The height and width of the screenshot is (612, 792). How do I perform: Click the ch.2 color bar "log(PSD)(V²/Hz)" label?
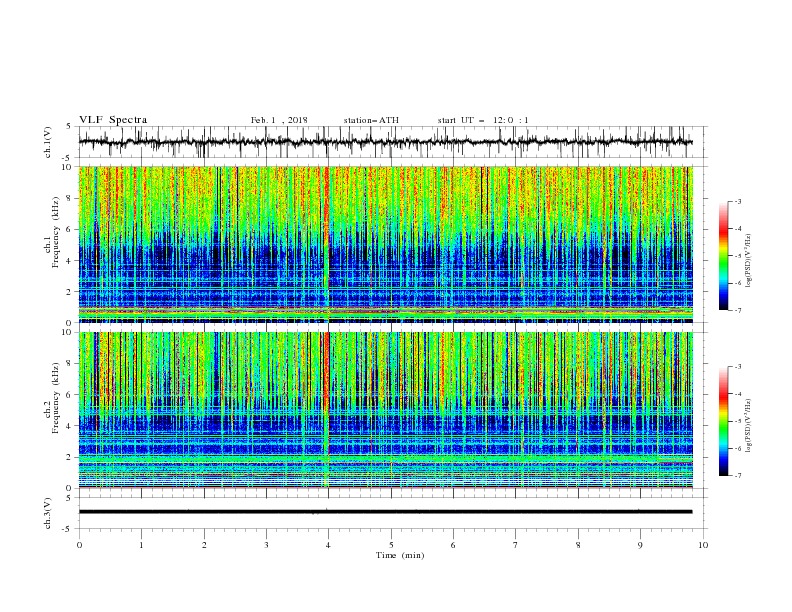[749, 425]
